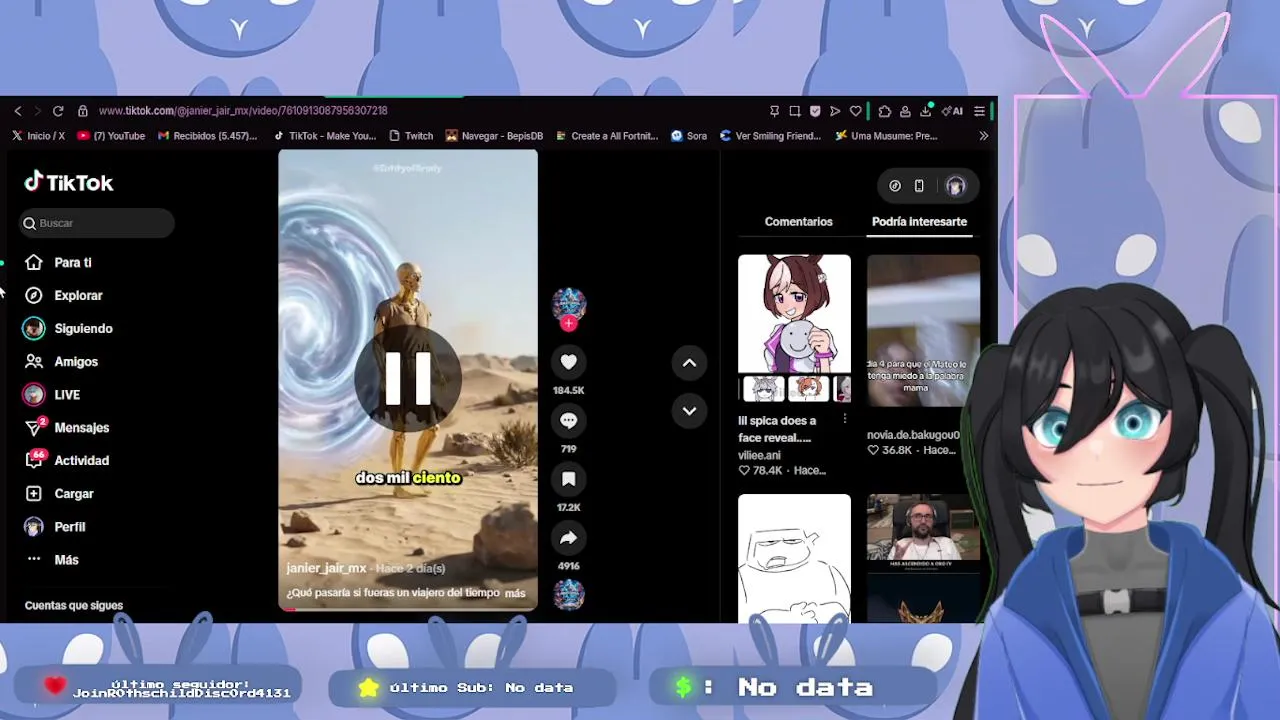Open the TikTok - Make You... bookmark
Viewport: 1280px width, 720px height.
point(324,136)
